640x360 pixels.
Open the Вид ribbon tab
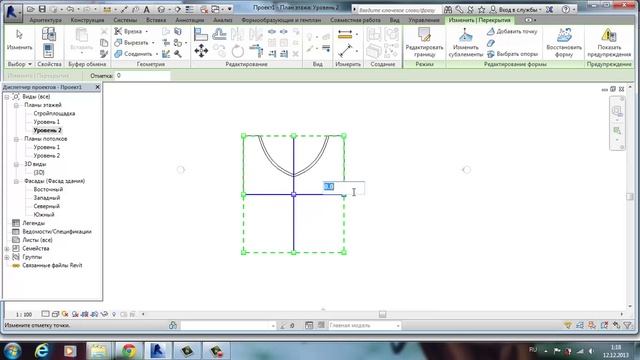click(394, 20)
